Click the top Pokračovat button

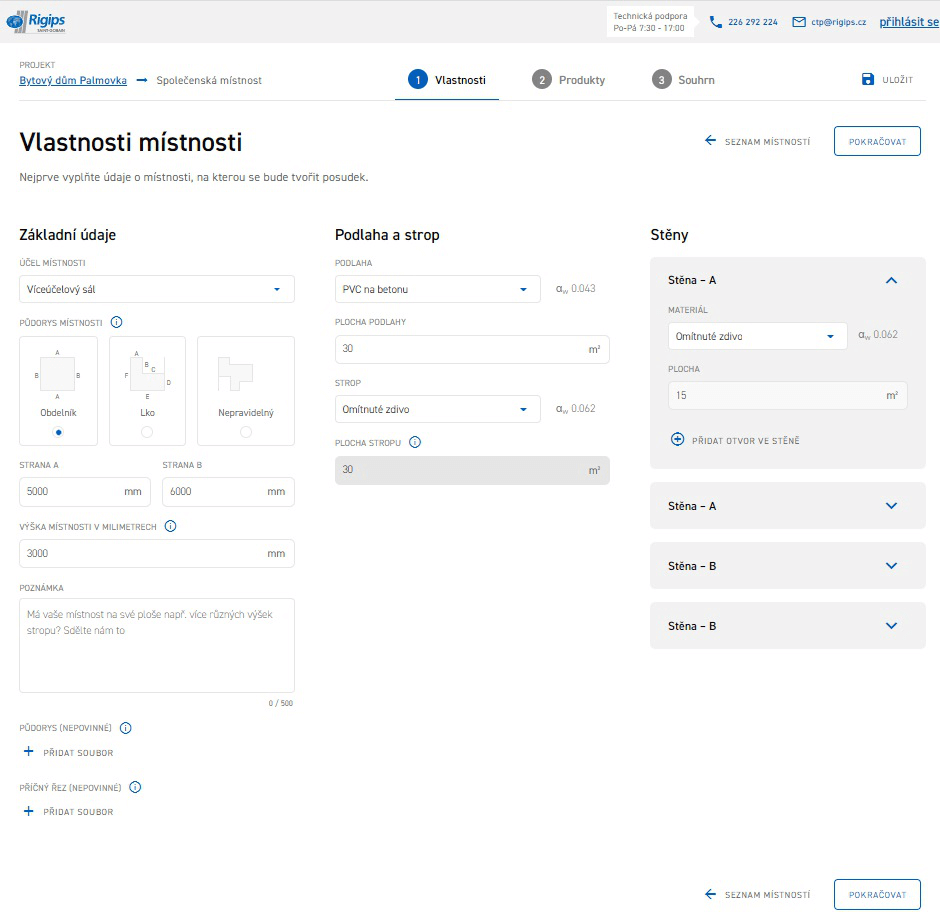click(x=876, y=141)
